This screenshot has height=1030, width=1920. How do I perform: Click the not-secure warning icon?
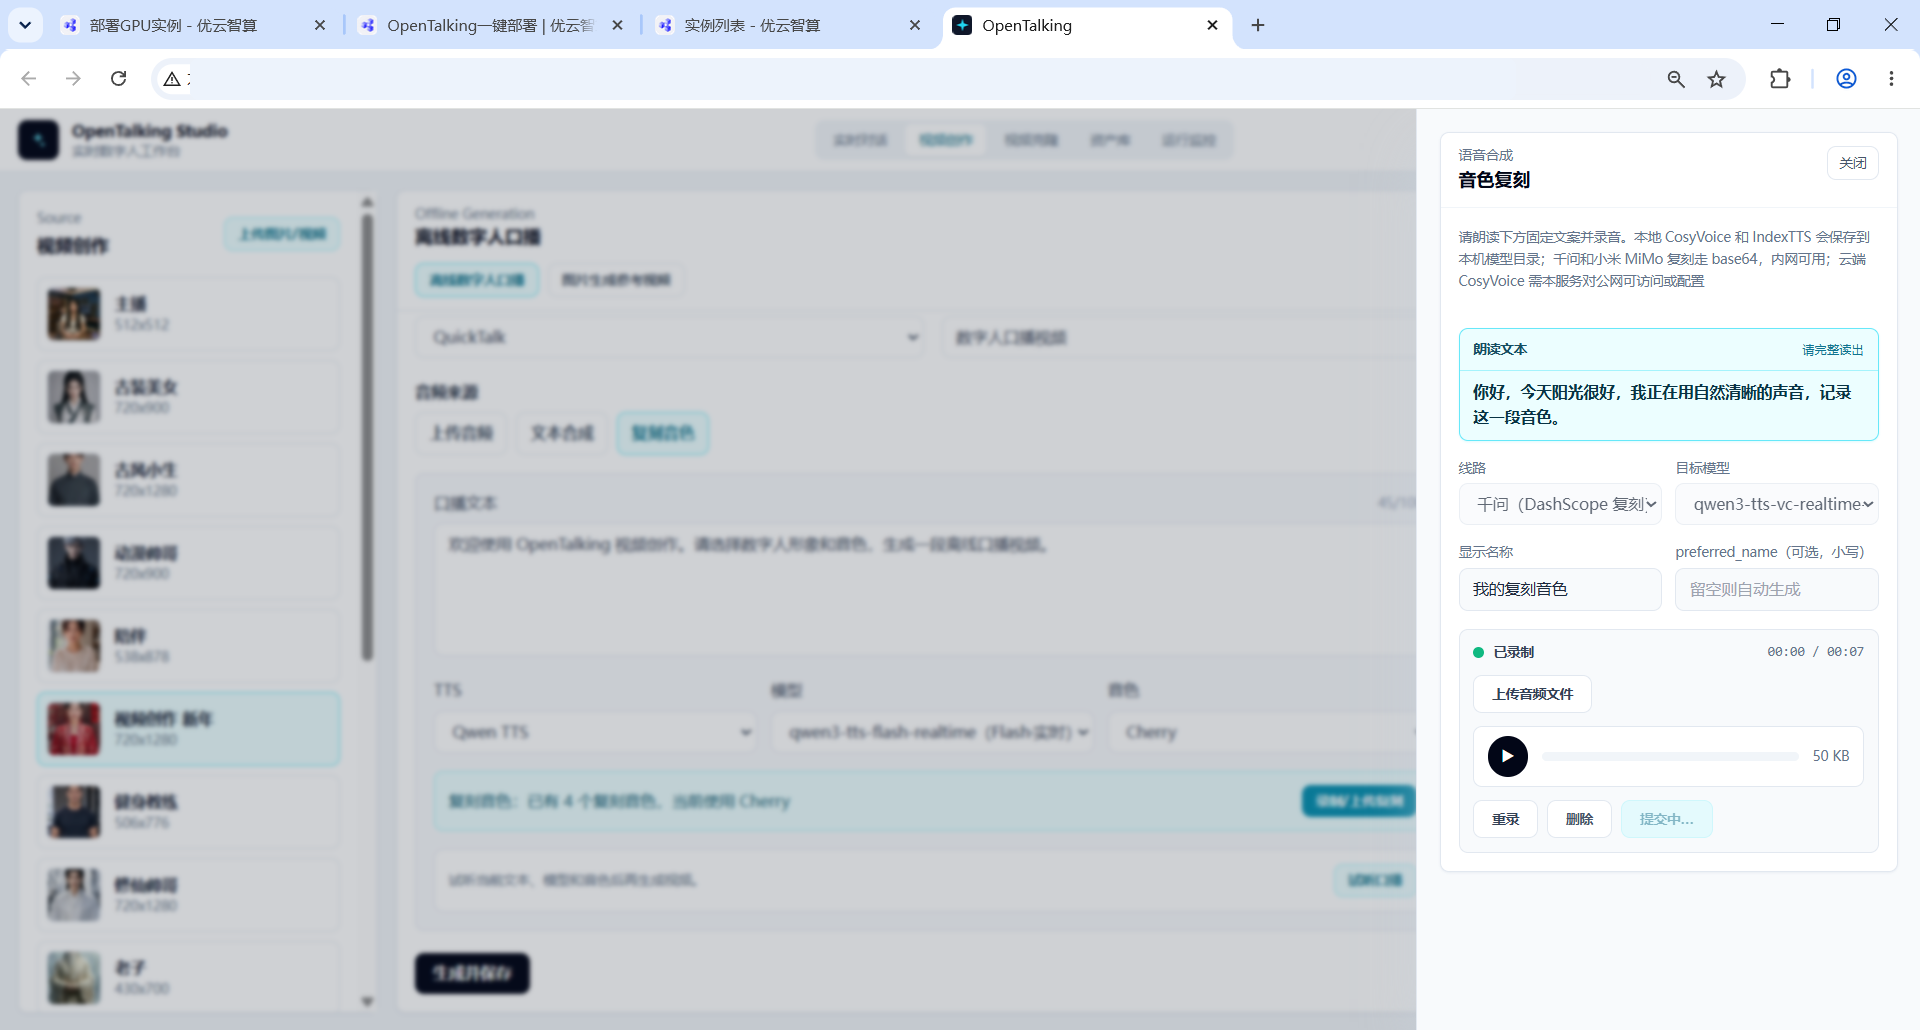click(x=173, y=79)
